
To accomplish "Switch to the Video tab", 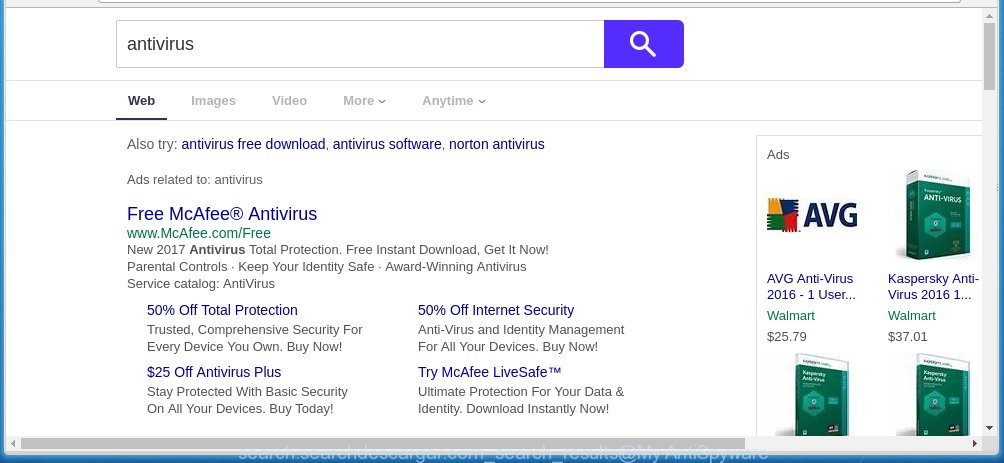I will tap(289, 101).
